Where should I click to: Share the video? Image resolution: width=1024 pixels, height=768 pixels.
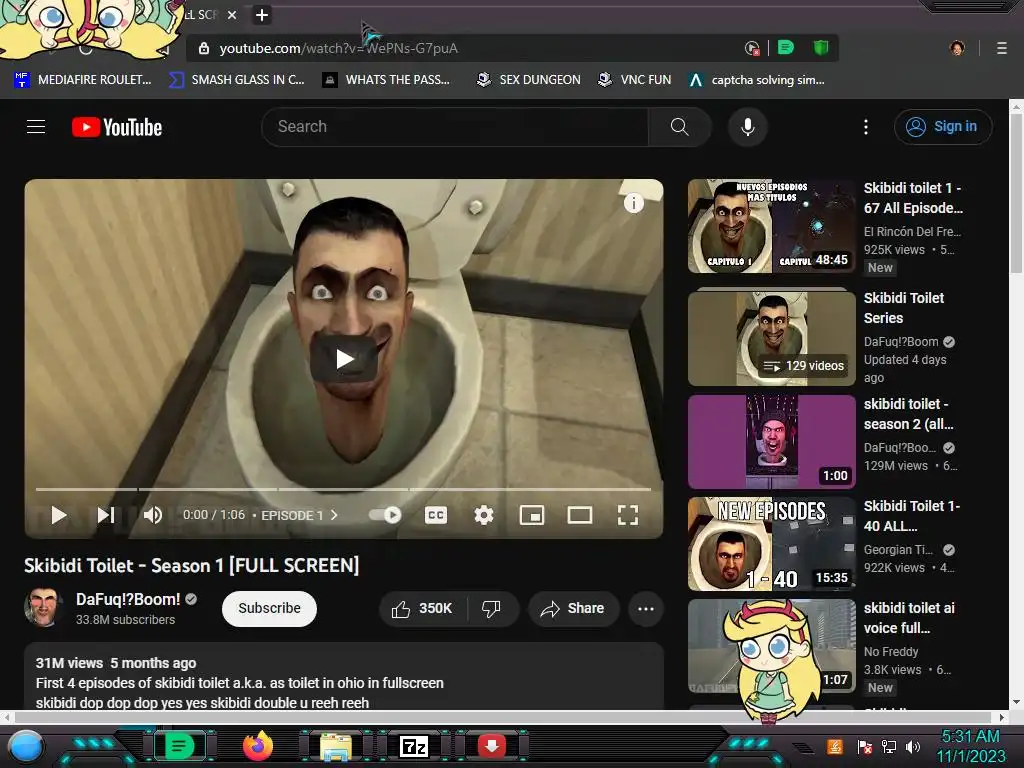tap(573, 609)
